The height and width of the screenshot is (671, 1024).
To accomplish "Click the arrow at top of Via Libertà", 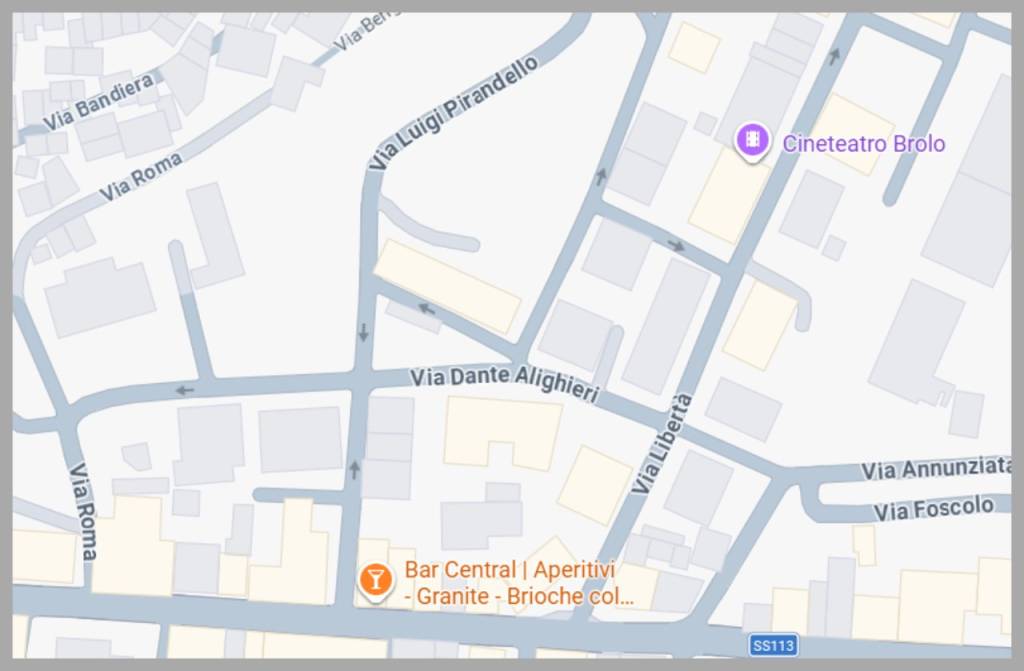I will coord(835,57).
